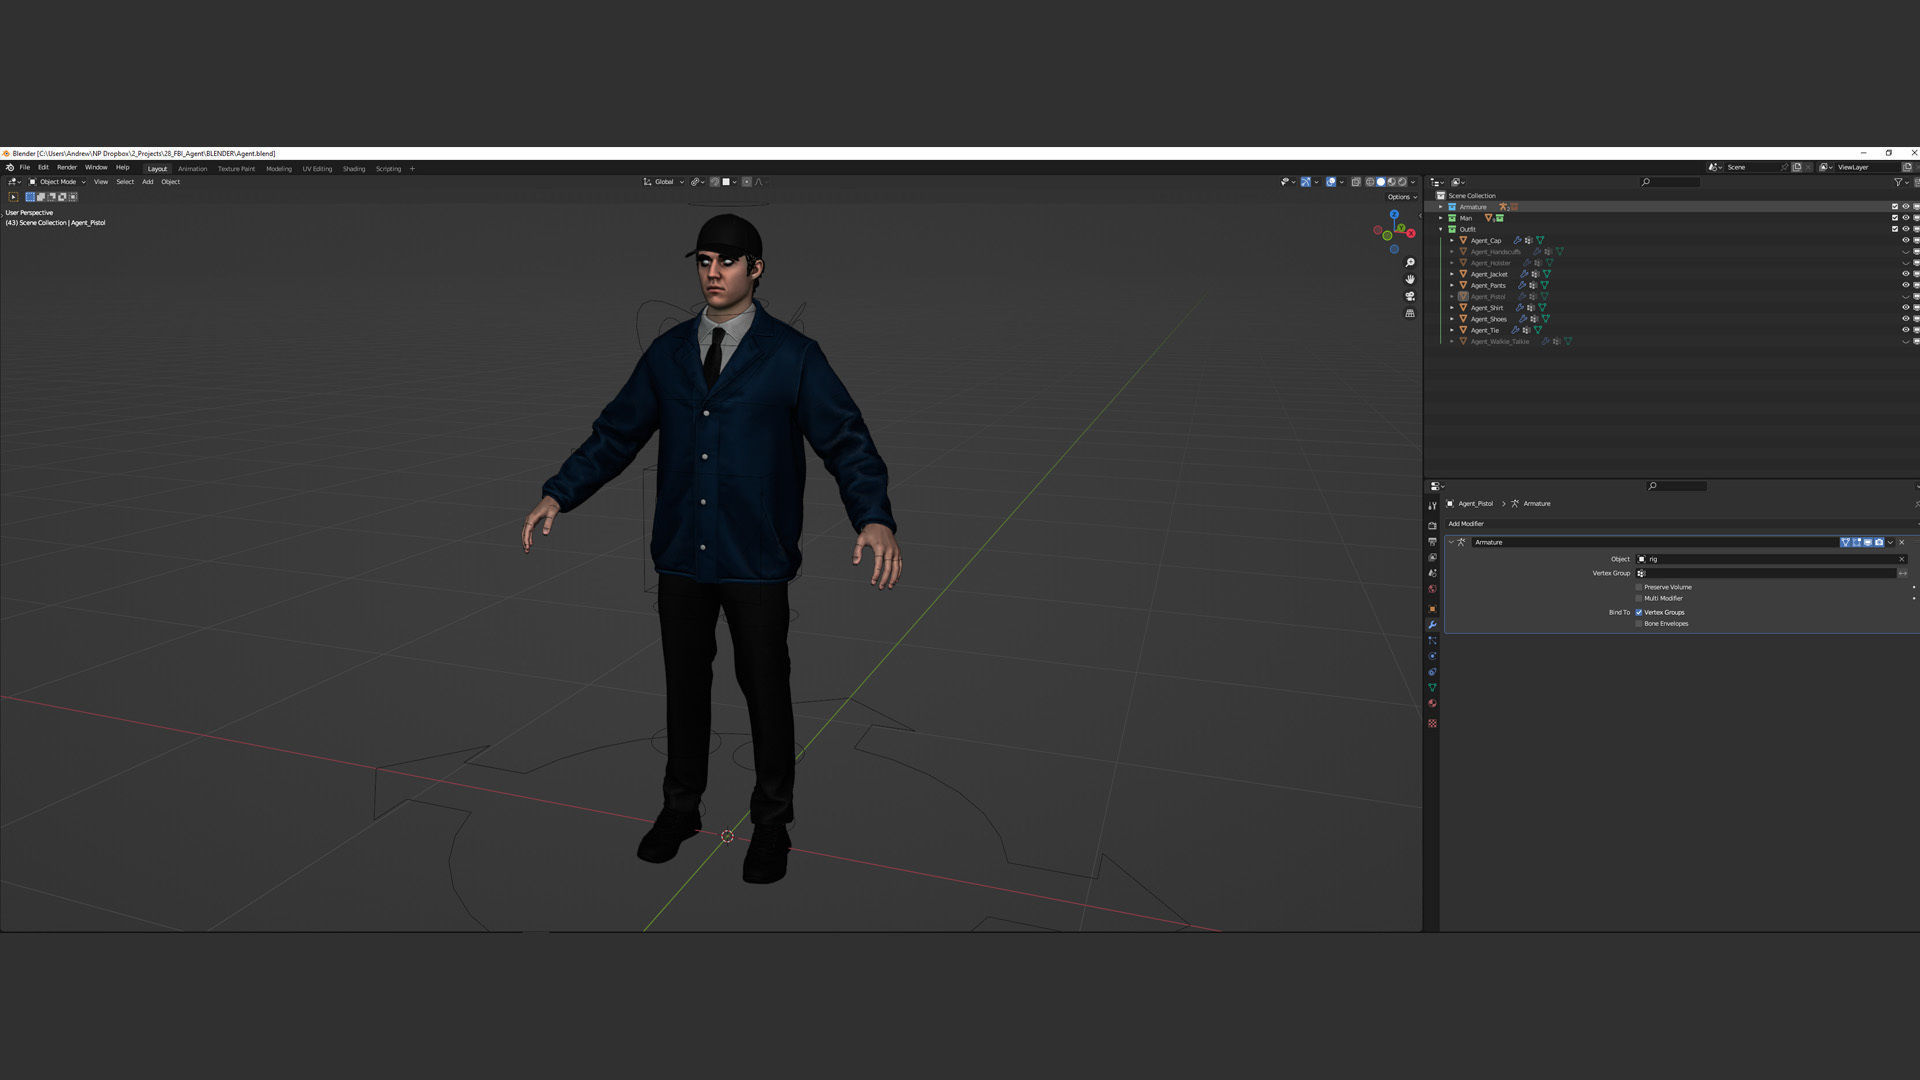Screen dimensions: 1920x1080
Task: Switch to the Shading workspace tab
Action: (354, 169)
